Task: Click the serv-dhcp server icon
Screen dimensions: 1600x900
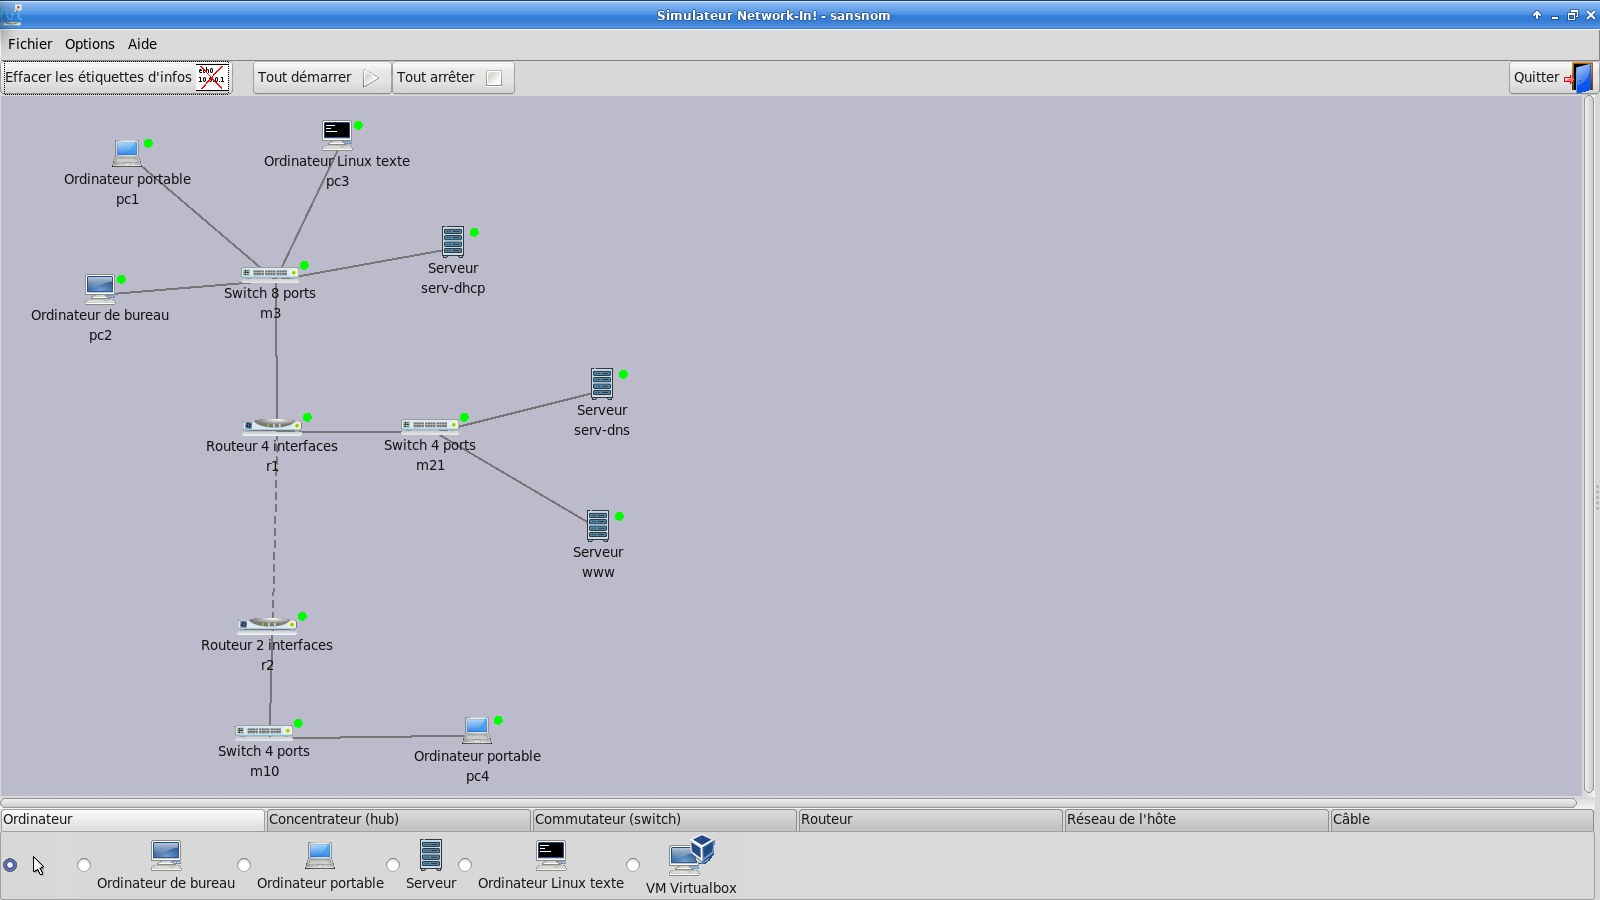Action: (453, 242)
